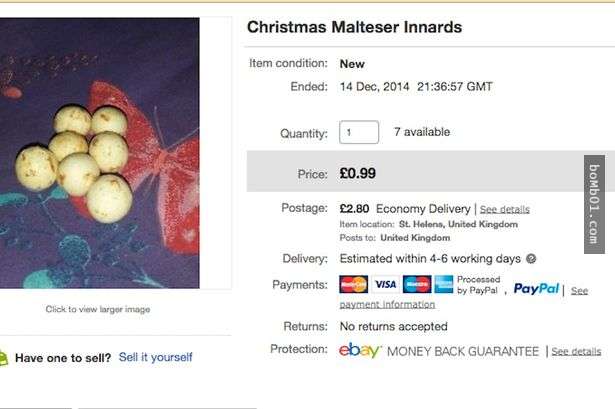Viewport: 615px width, 409px height.
Task: Click the Christmas Malteser Innards title
Action: [x=354, y=27]
